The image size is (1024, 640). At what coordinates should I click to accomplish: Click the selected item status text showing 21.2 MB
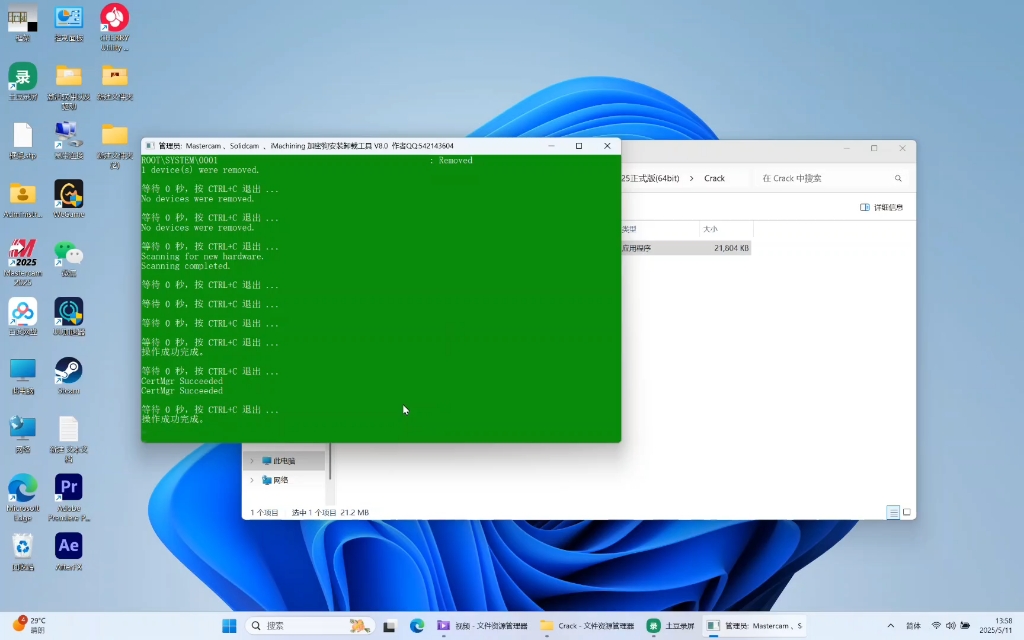coord(330,513)
